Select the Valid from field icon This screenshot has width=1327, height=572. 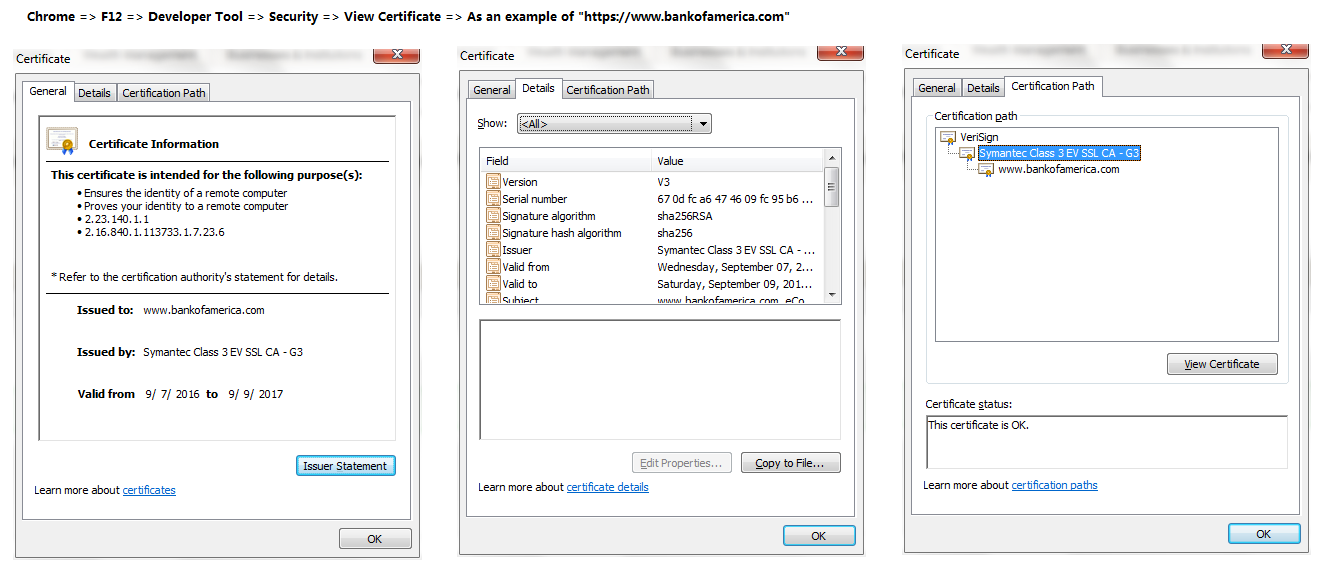tap(493, 267)
